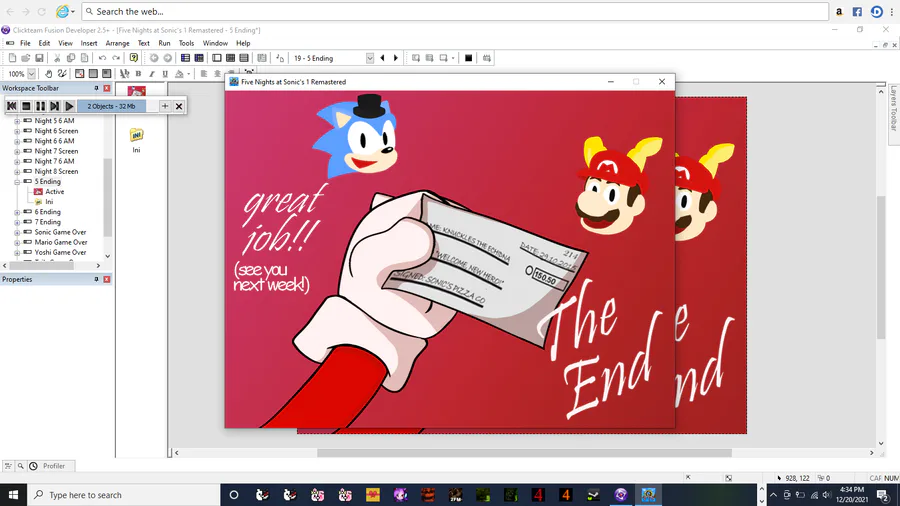Select the Ini object in tree
This screenshot has height=506, width=900.
(x=49, y=202)
